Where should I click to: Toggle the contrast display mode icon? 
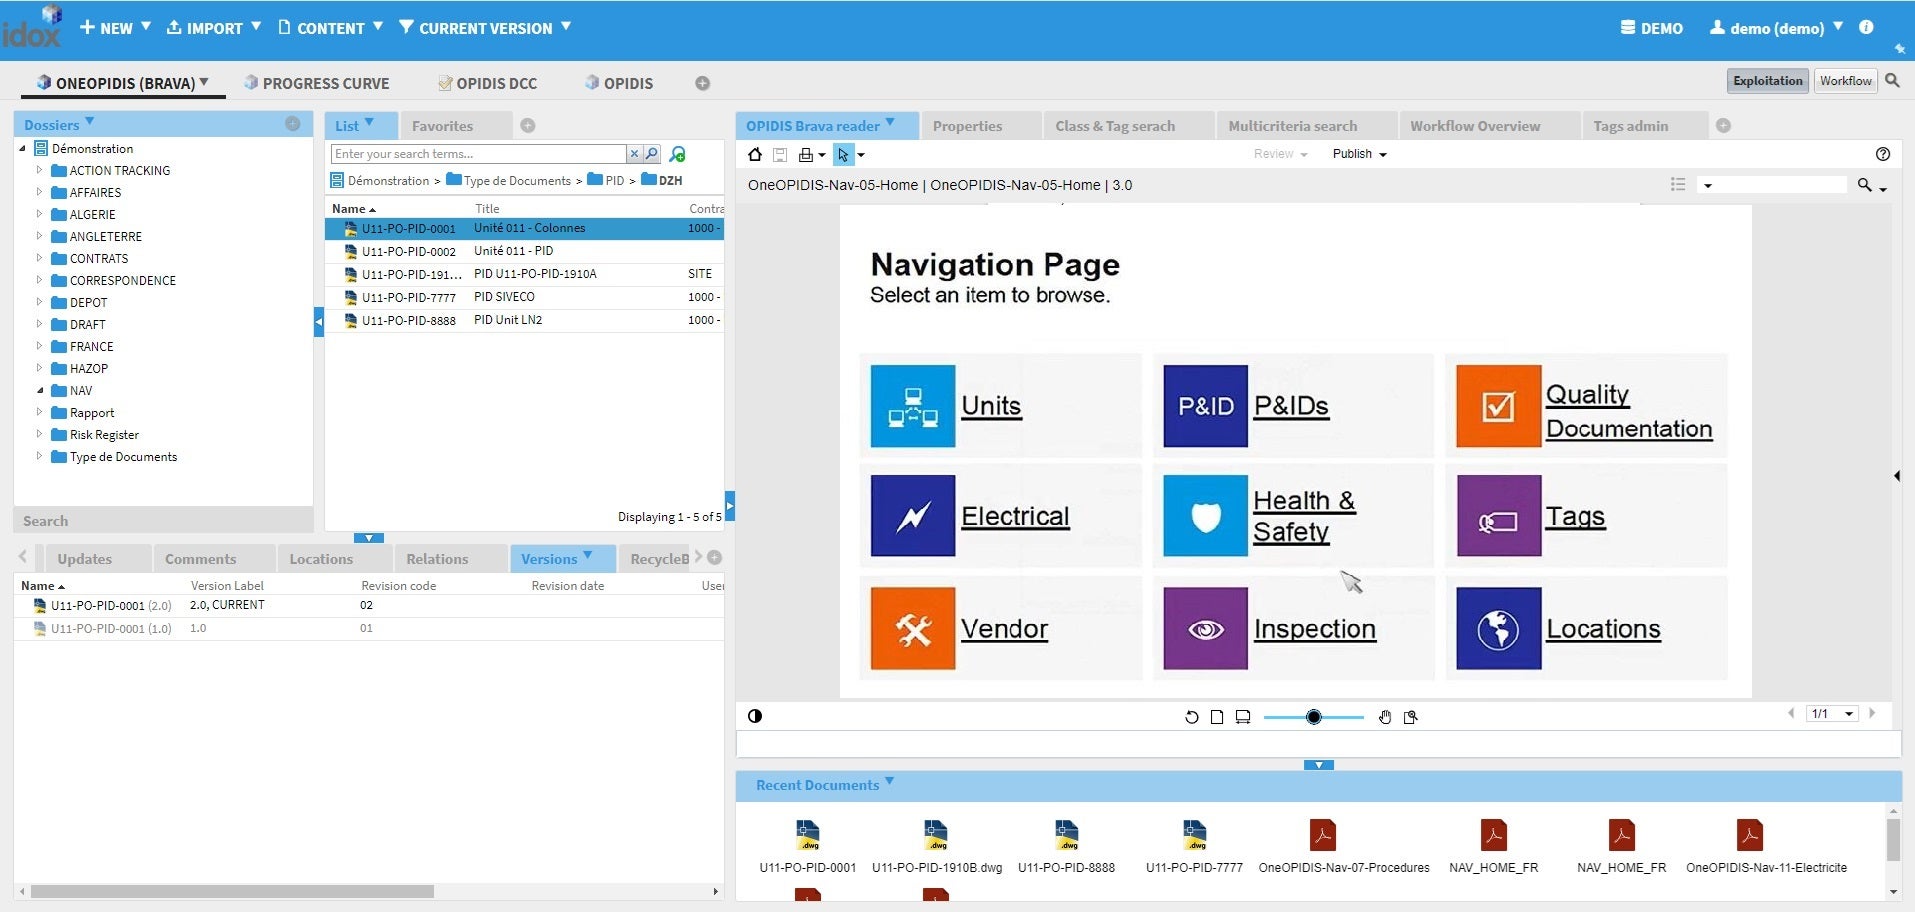(755, 716)
